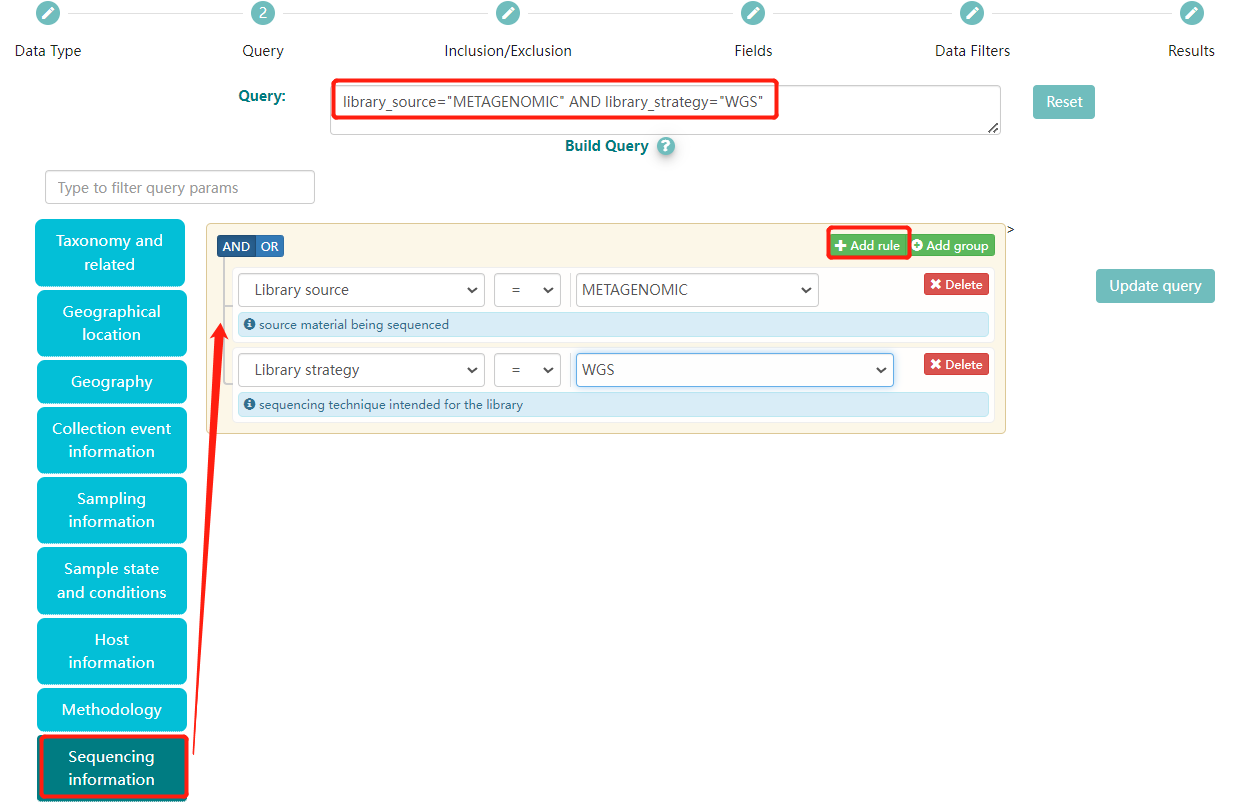
Task: Click the Inclusion/Exclusion step pencil icon
Action: point(508,13)
